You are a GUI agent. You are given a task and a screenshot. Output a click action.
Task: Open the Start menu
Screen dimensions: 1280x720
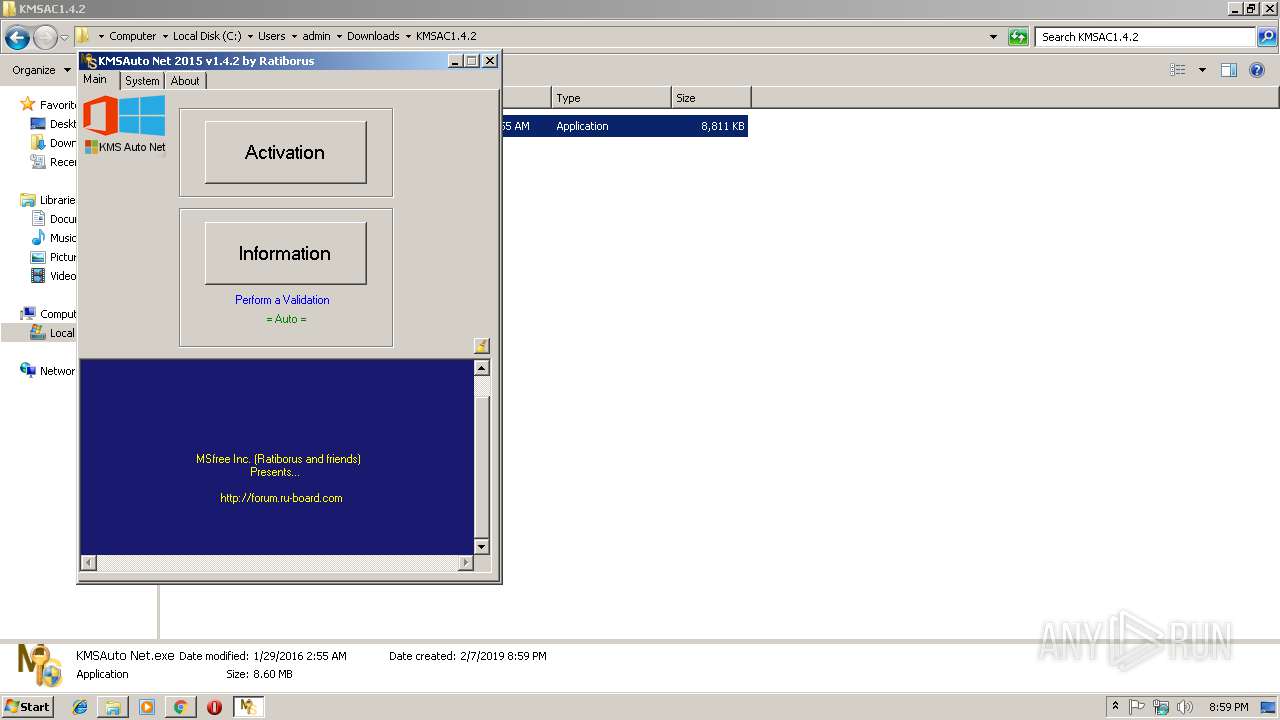[x=28, y=707]
